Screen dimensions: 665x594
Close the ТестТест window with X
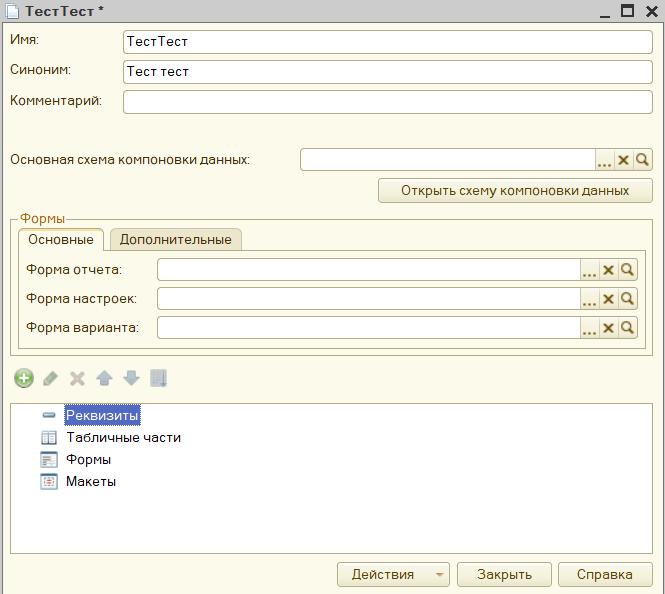click(652, 11)
